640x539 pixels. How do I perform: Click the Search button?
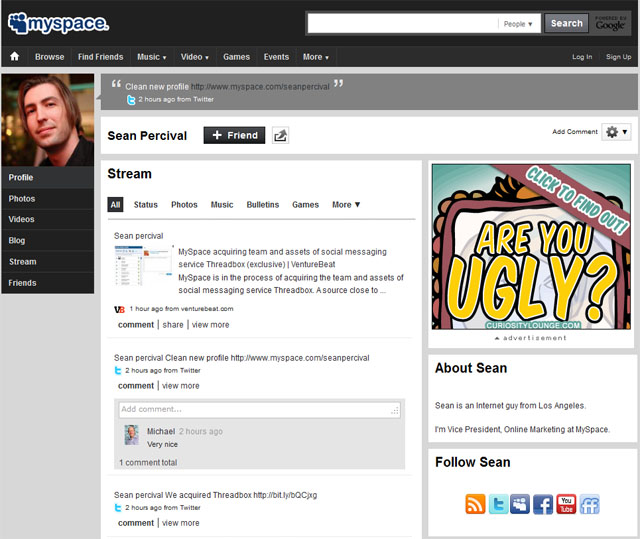(567, 23)
